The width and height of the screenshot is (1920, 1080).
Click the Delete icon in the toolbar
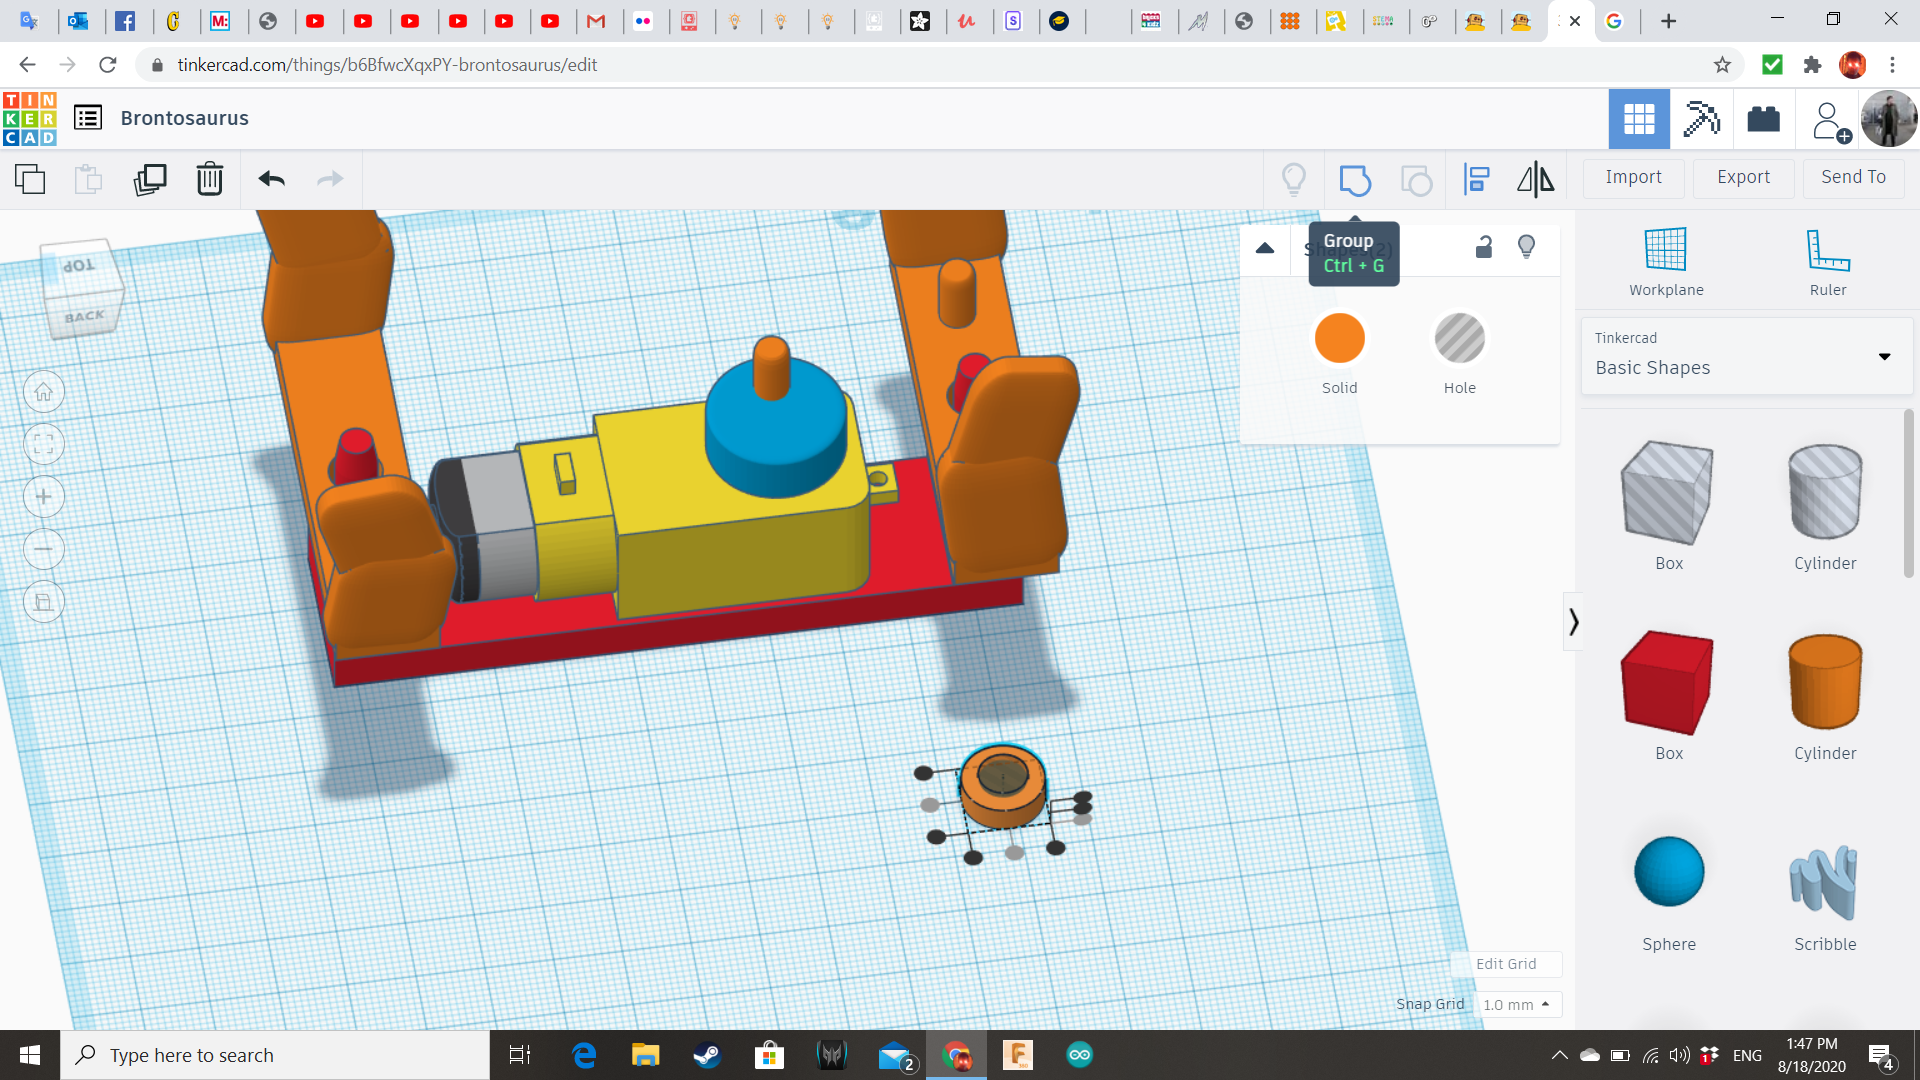[x=210, y=180]
